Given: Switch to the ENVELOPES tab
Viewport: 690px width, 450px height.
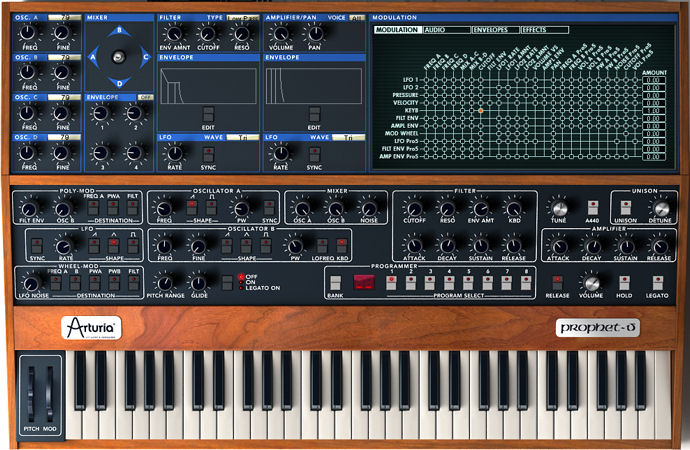Looking at the screenshot, I should 495,30.
